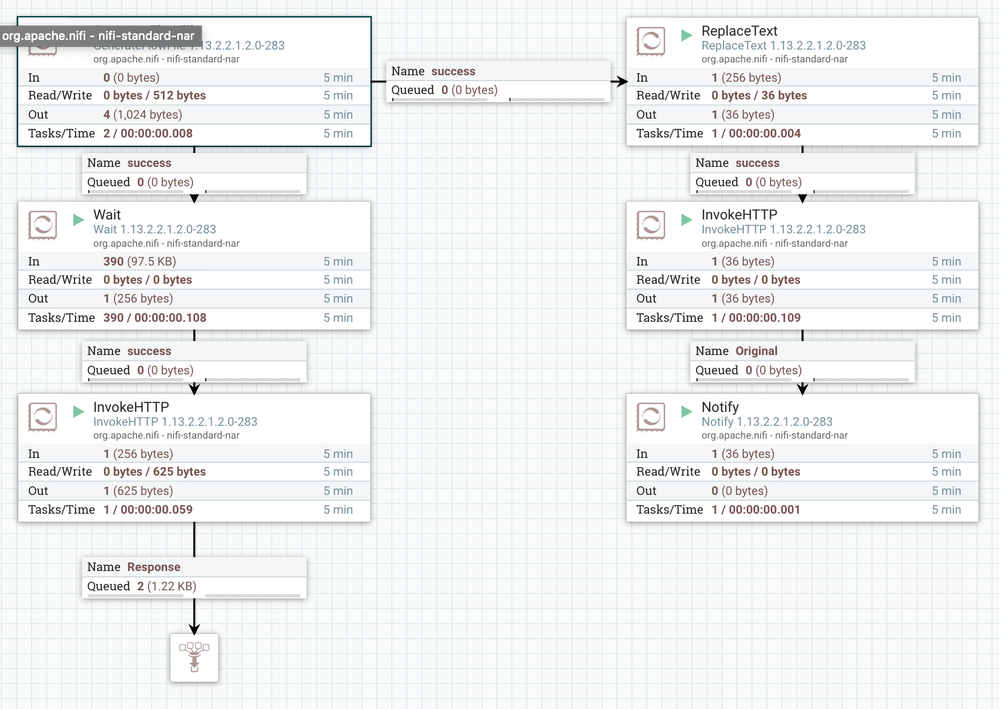The height and width of the screenshot is (709, 999).
Task: Select the success connection above Wait
Action: click(x=194, y=173)
